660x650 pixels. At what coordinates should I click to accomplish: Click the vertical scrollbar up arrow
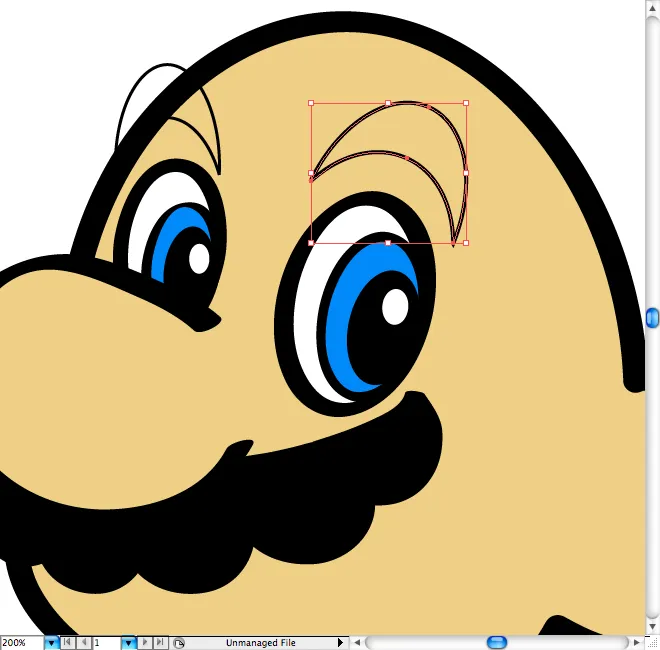(652, 8)
